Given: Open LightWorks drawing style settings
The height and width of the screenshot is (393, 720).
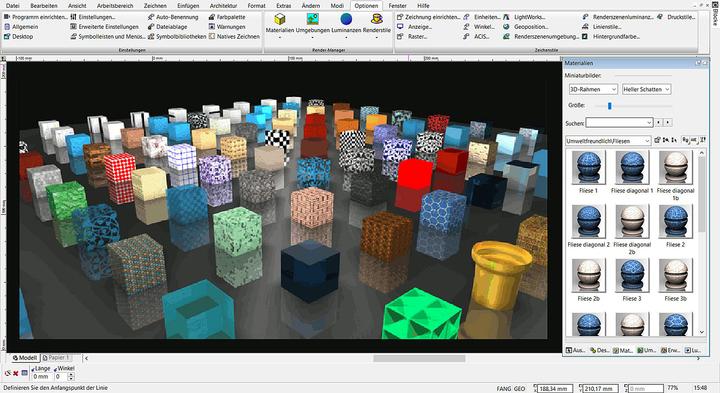Looking at the screenshot, I should [x=524, y=17].
